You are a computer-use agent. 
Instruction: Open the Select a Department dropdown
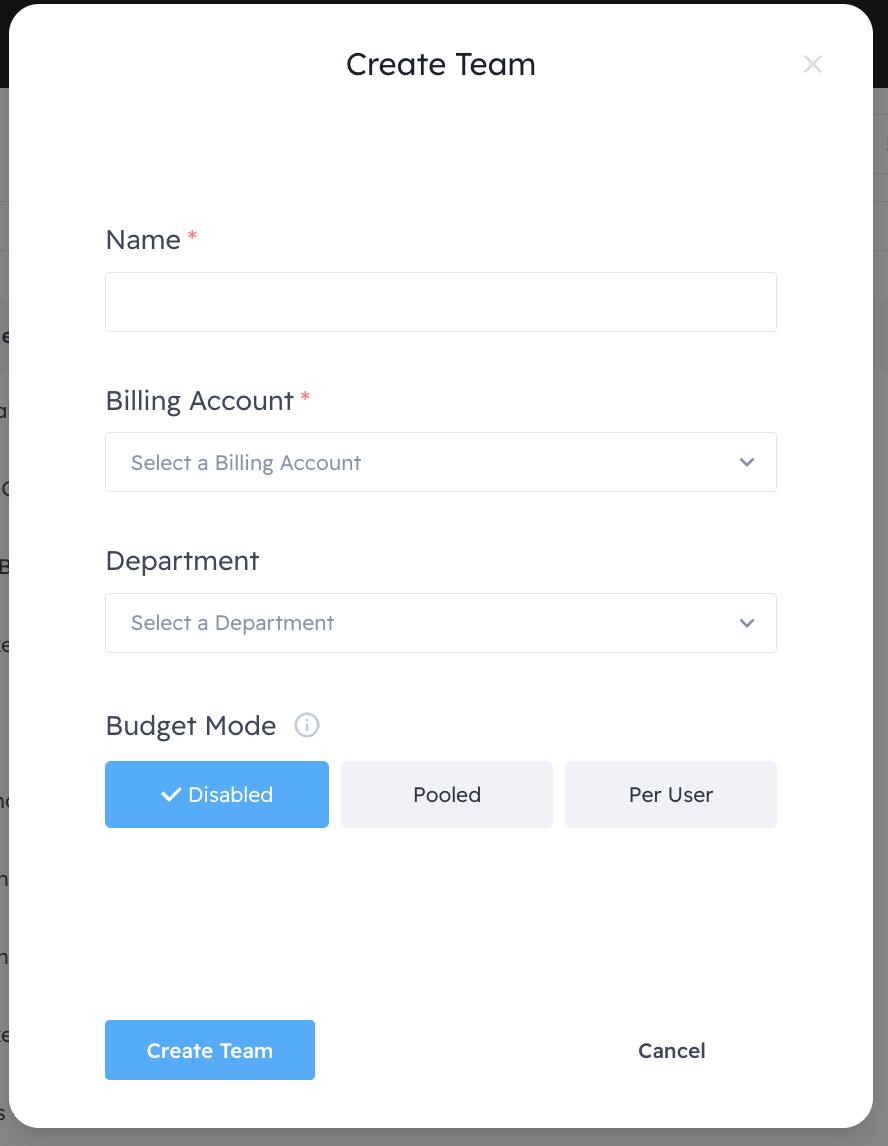[x=441, y=622]
